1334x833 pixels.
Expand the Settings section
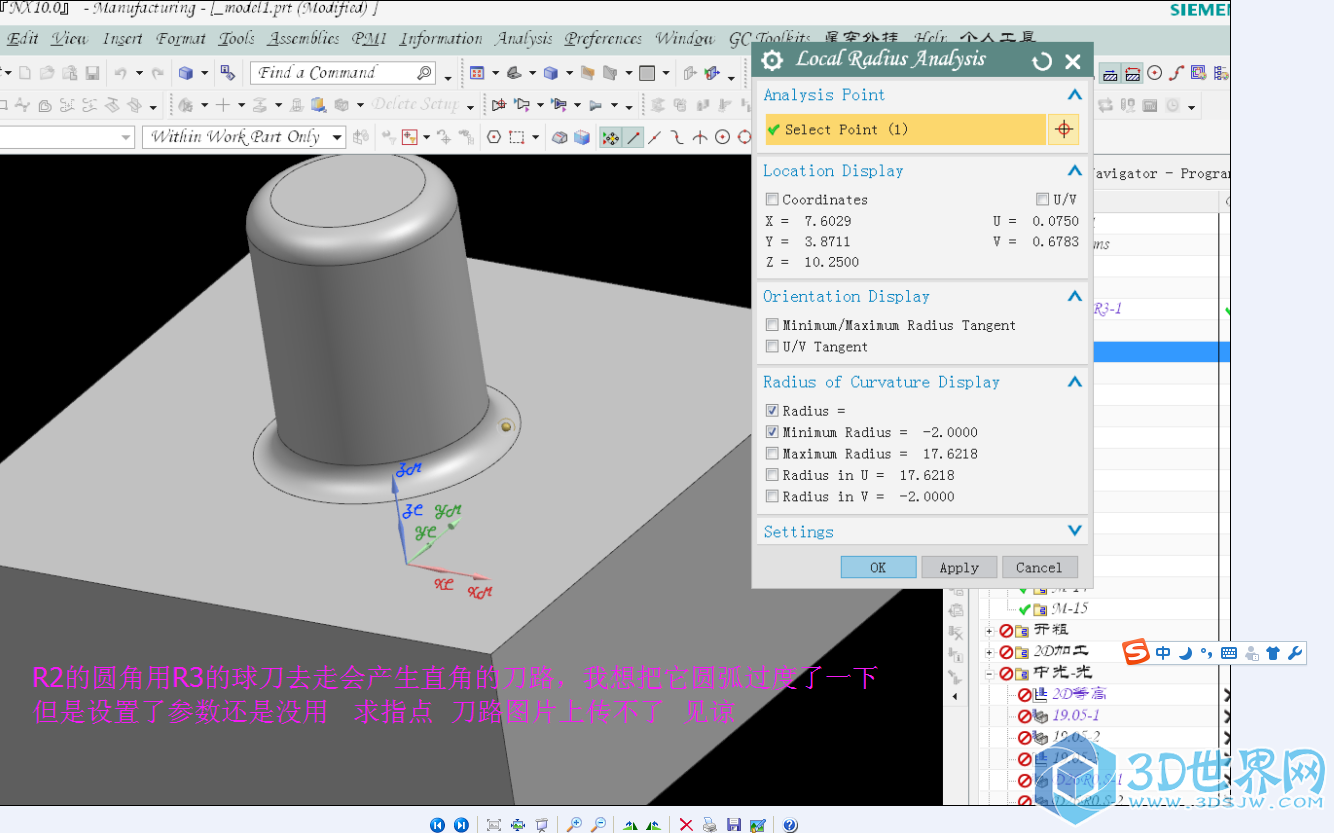(x=1075, y=531)
